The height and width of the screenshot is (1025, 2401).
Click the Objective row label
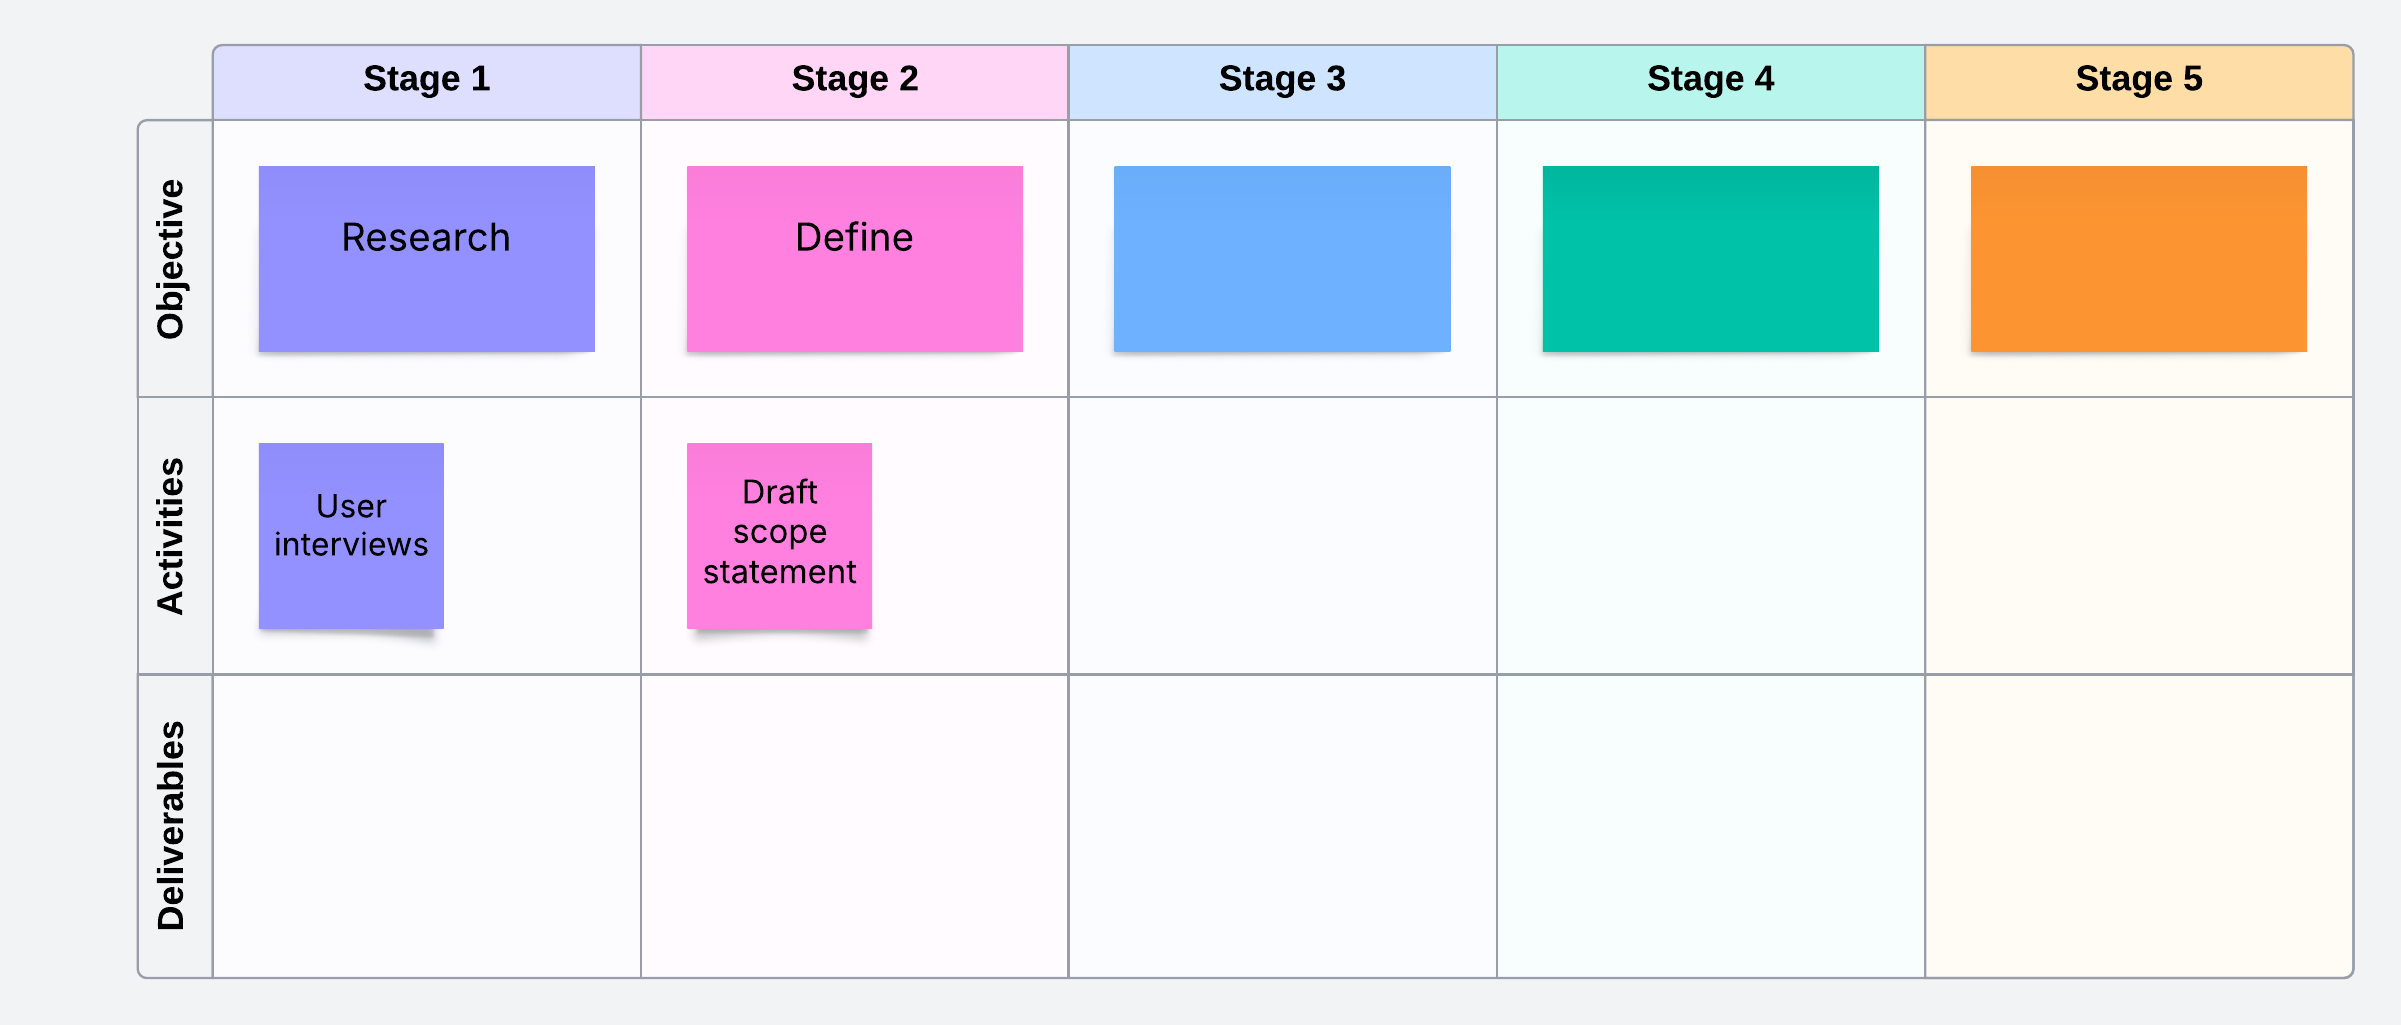[x=172, y=259]
